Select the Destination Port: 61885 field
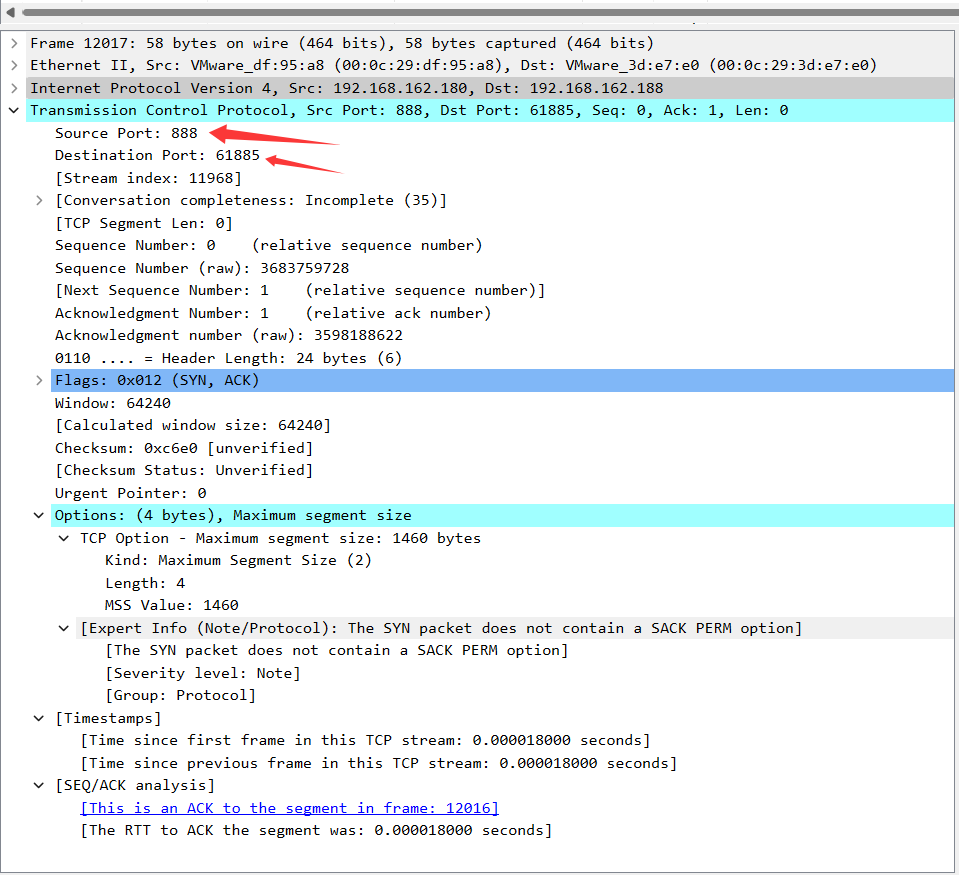The height and width of the screenshot is (875, 959). pyautogui.click(x=157, y=155)
